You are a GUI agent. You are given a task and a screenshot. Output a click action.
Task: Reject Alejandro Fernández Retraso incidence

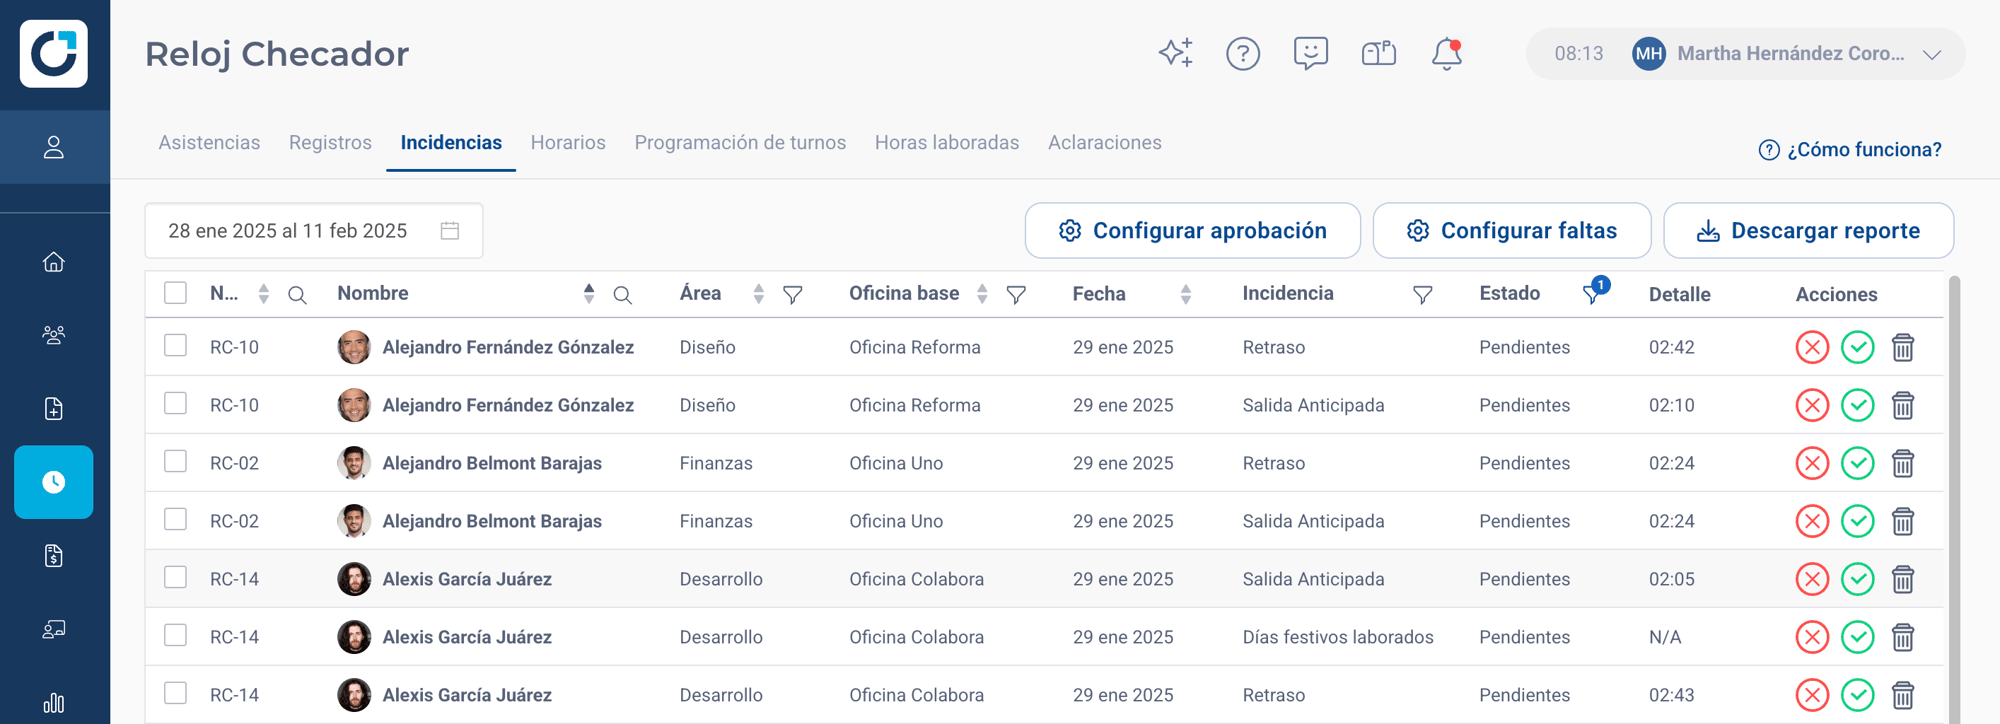(1812, 347)
